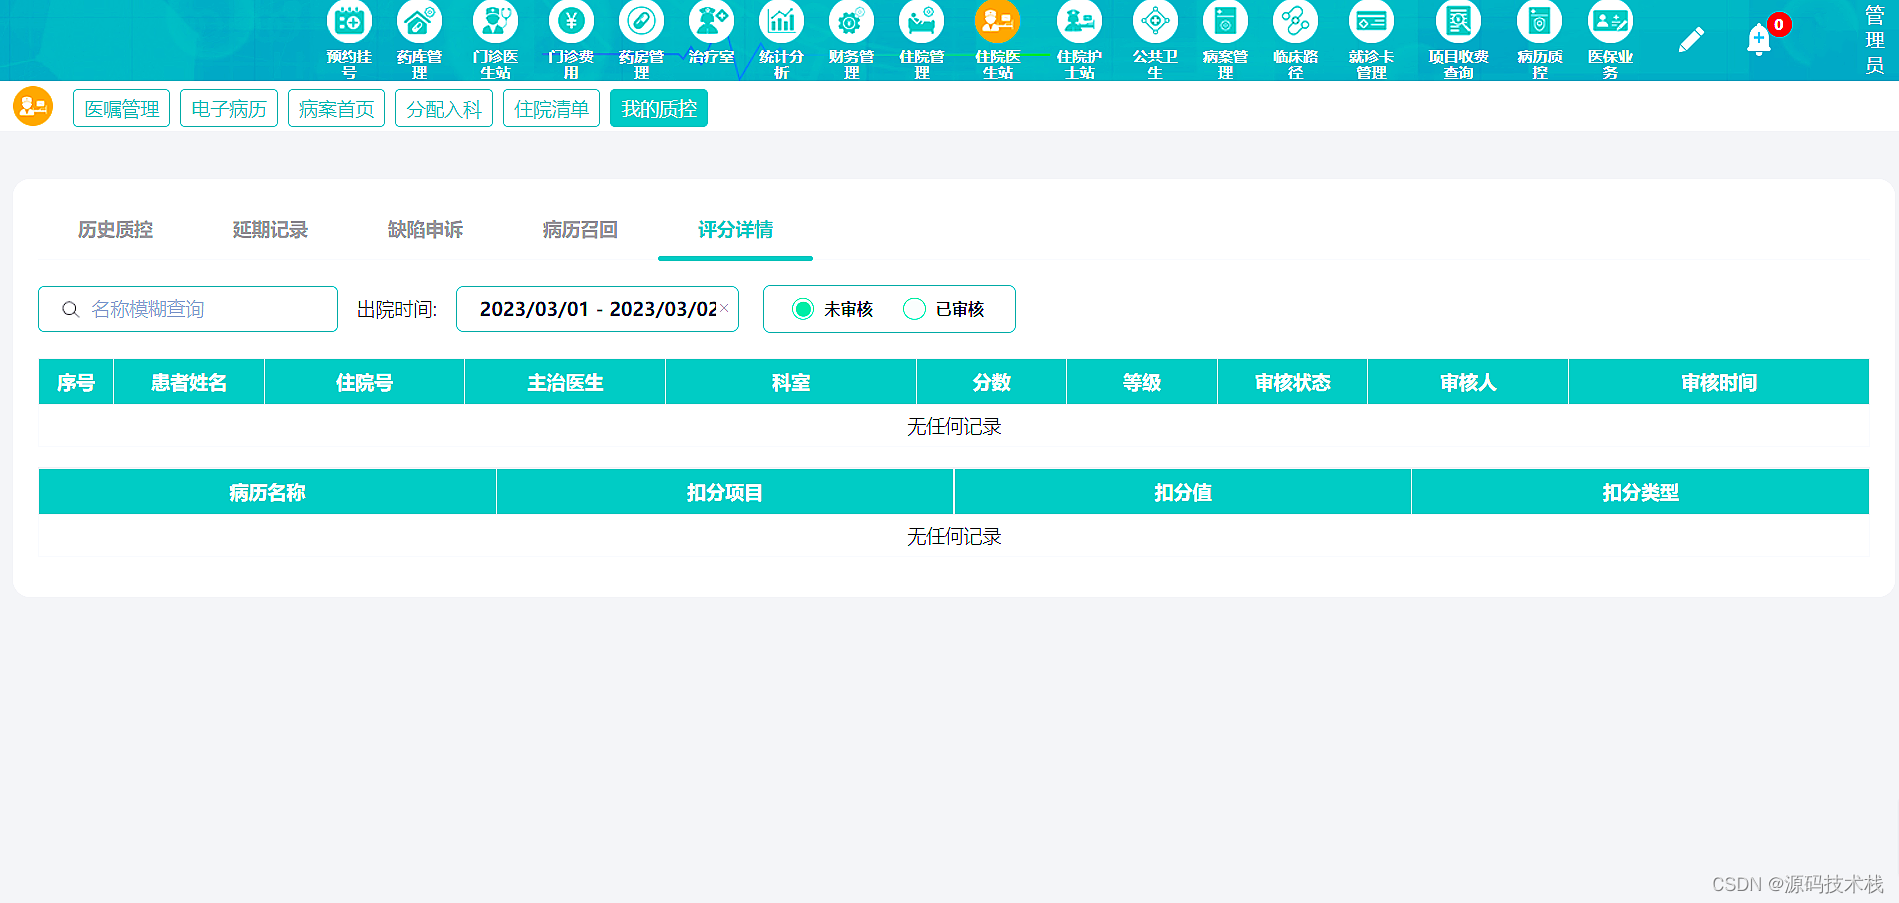Open the 预约挂号 module icon
1899x903 pixels.
(x=349, y=21)
